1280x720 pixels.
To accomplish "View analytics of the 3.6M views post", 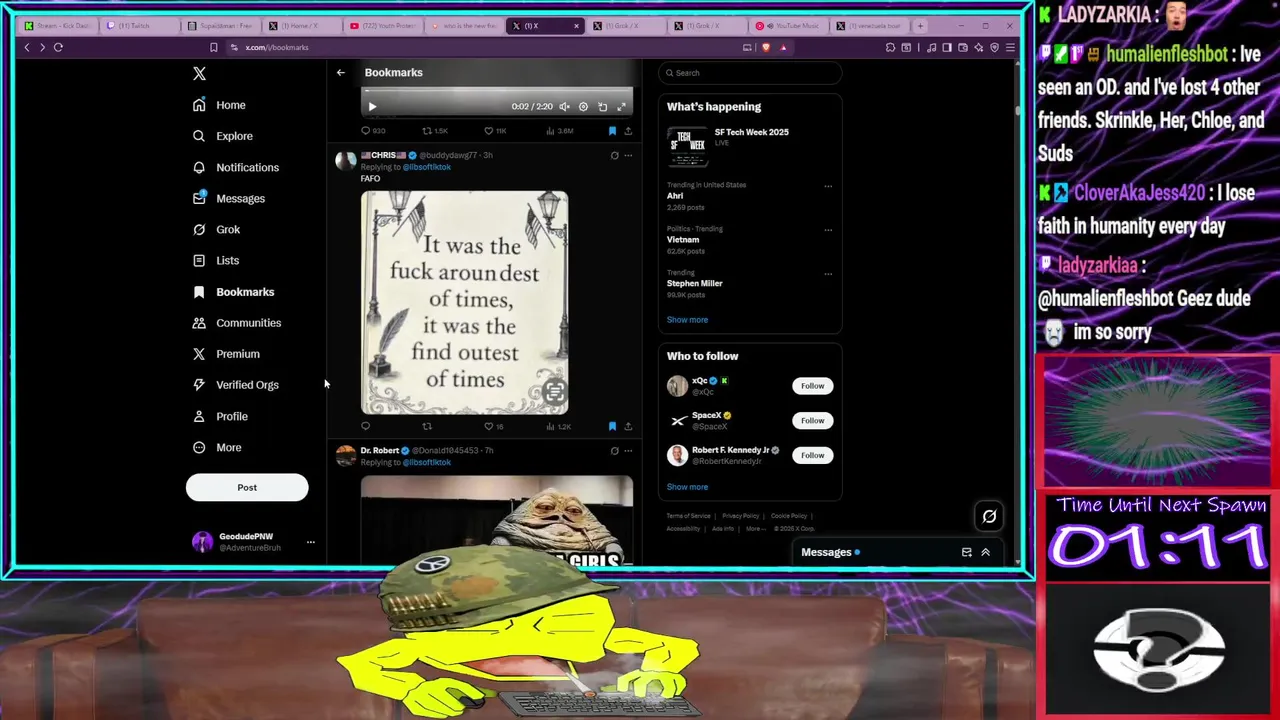I will click(559, 131).
